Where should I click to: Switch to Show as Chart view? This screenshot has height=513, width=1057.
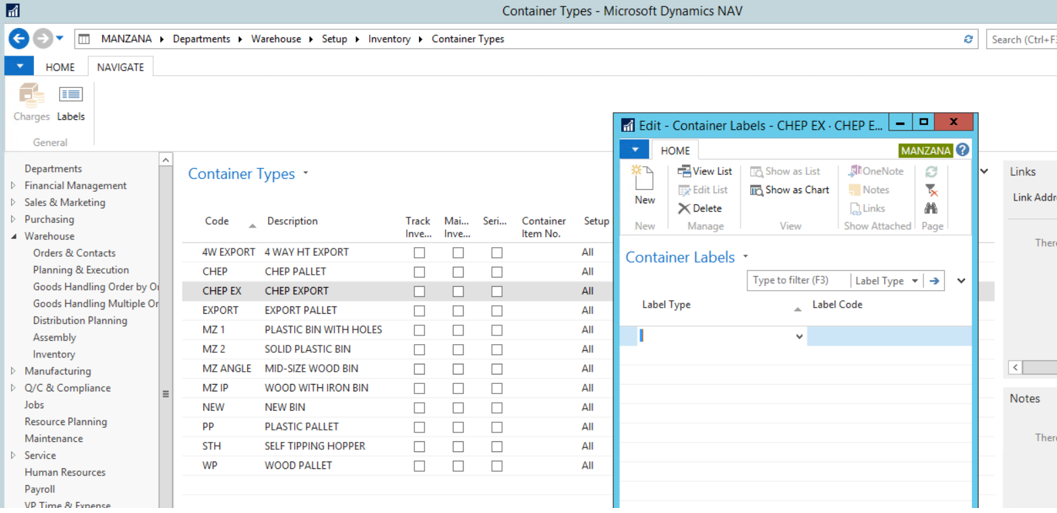tap(789, 190)
